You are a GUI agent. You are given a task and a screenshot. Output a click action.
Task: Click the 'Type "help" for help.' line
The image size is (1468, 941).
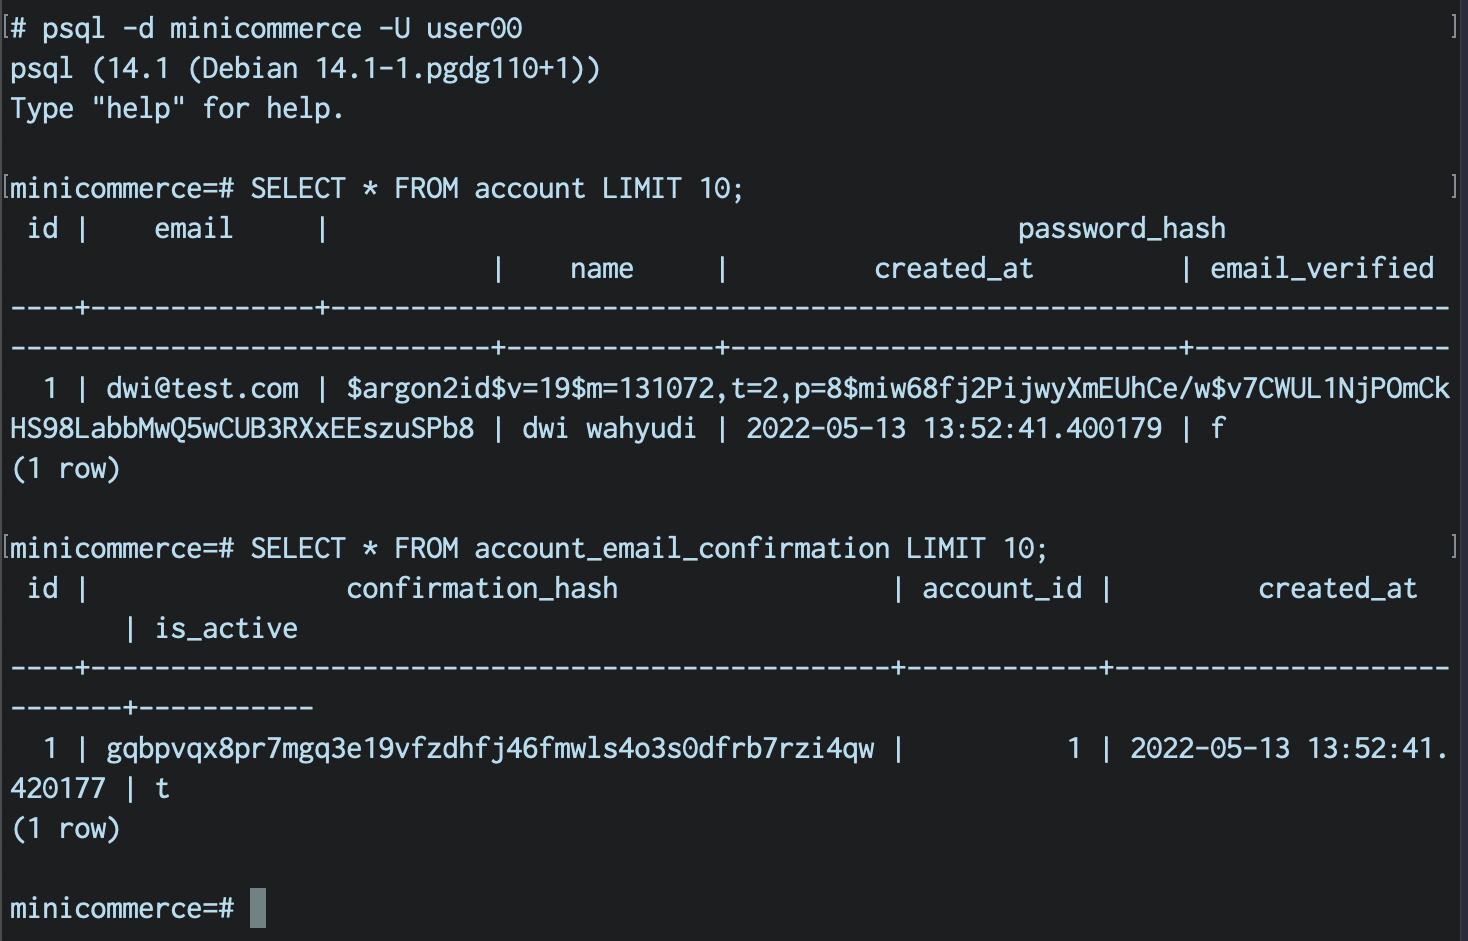click(177, 108)
